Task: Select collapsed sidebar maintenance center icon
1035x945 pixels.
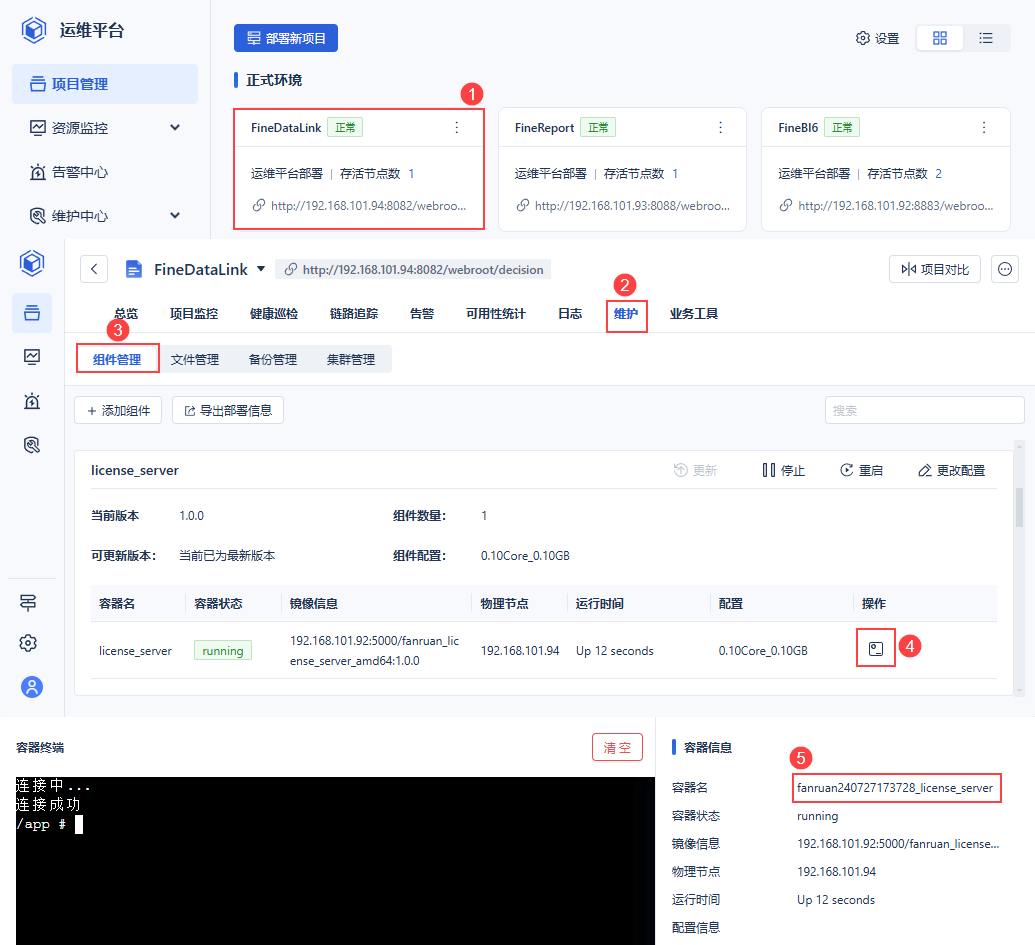Action: click(32, 445)
